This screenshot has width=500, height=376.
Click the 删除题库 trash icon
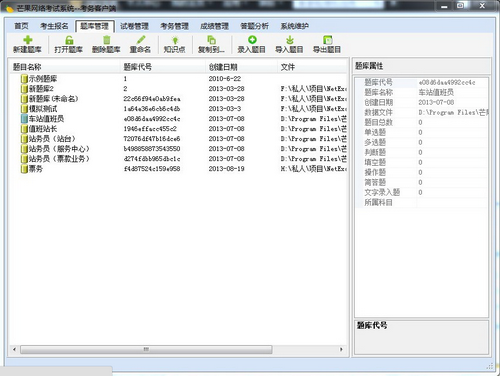107,40
